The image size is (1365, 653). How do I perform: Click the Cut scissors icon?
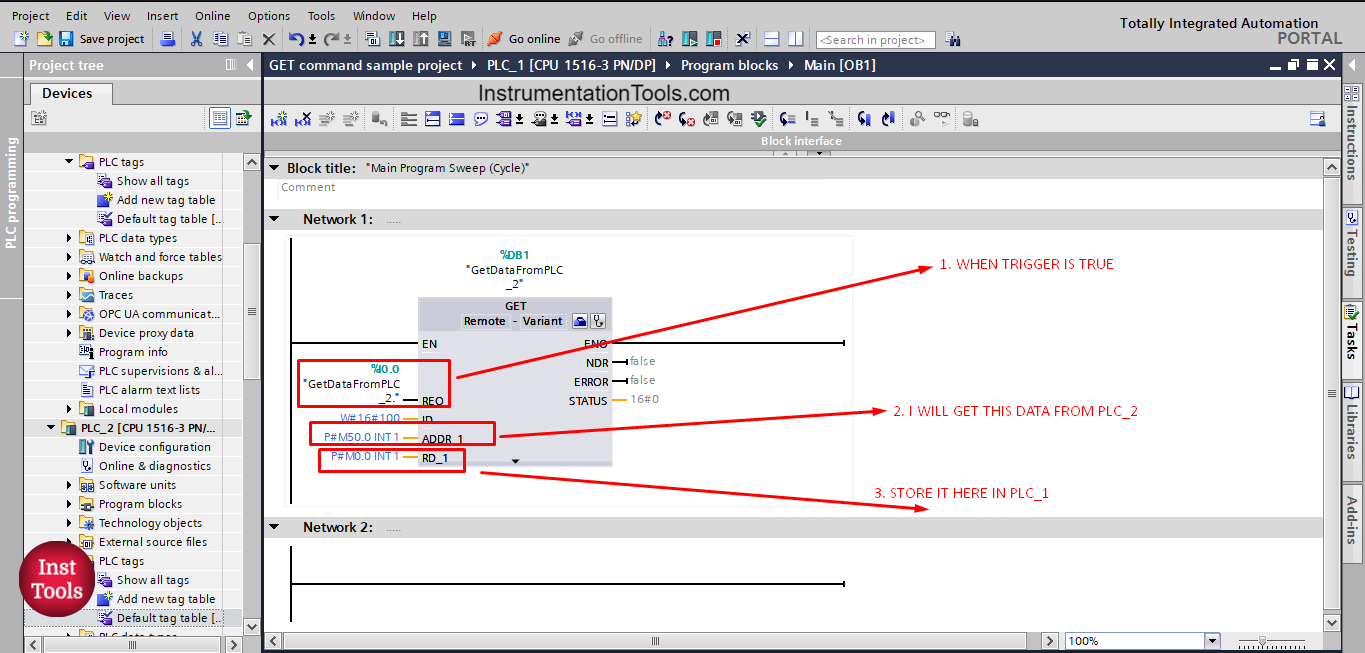(197, 39)
